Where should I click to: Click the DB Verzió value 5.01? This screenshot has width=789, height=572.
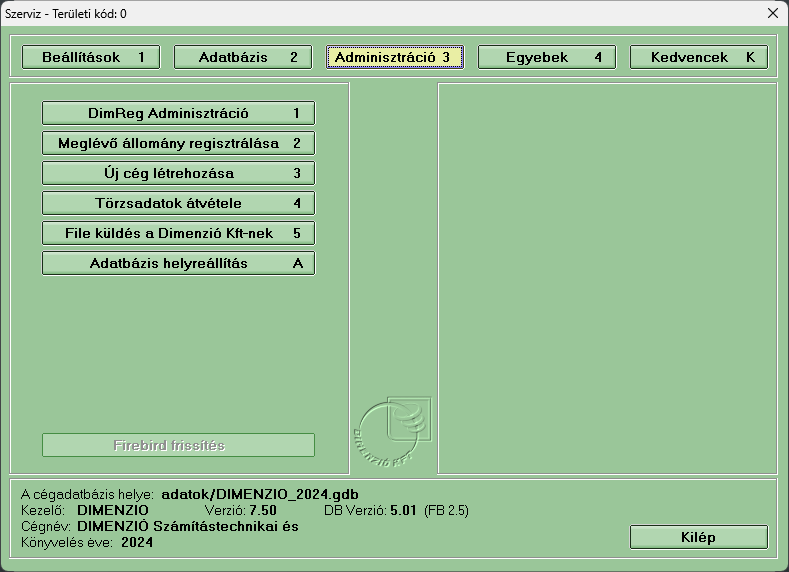click(x=404, y=510)
